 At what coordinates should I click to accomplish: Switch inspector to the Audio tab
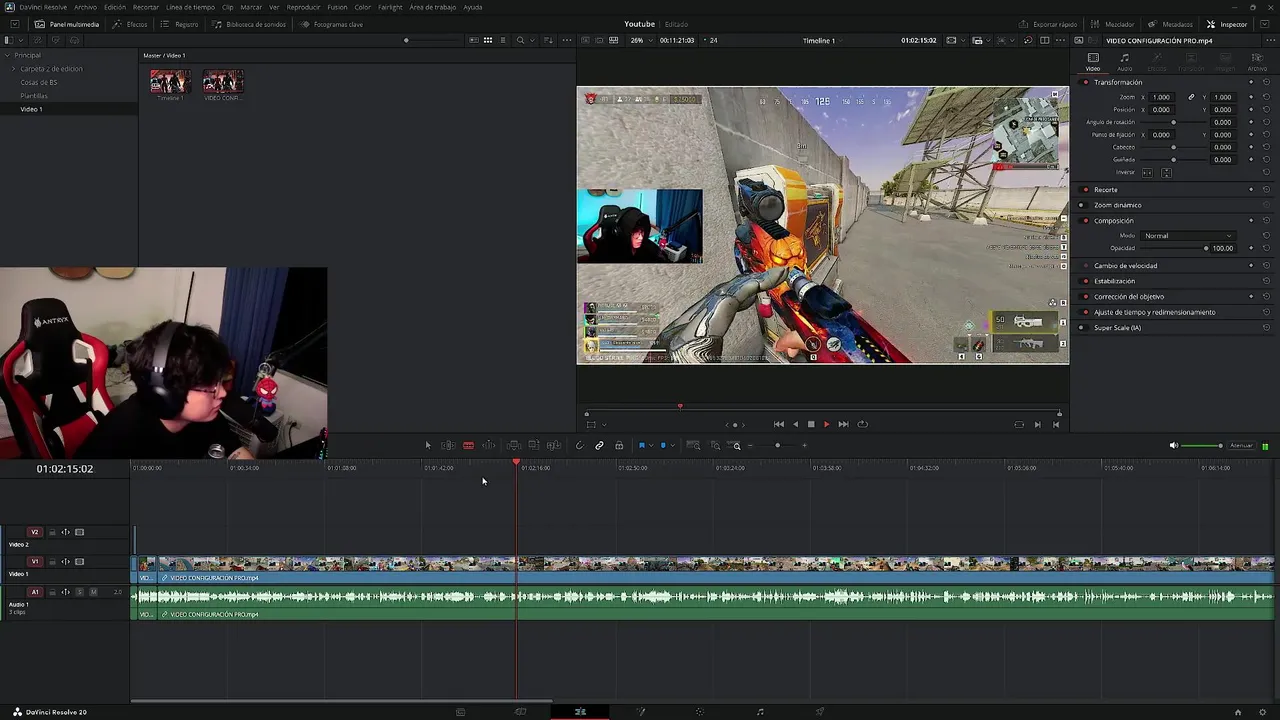click(1124, 62)
